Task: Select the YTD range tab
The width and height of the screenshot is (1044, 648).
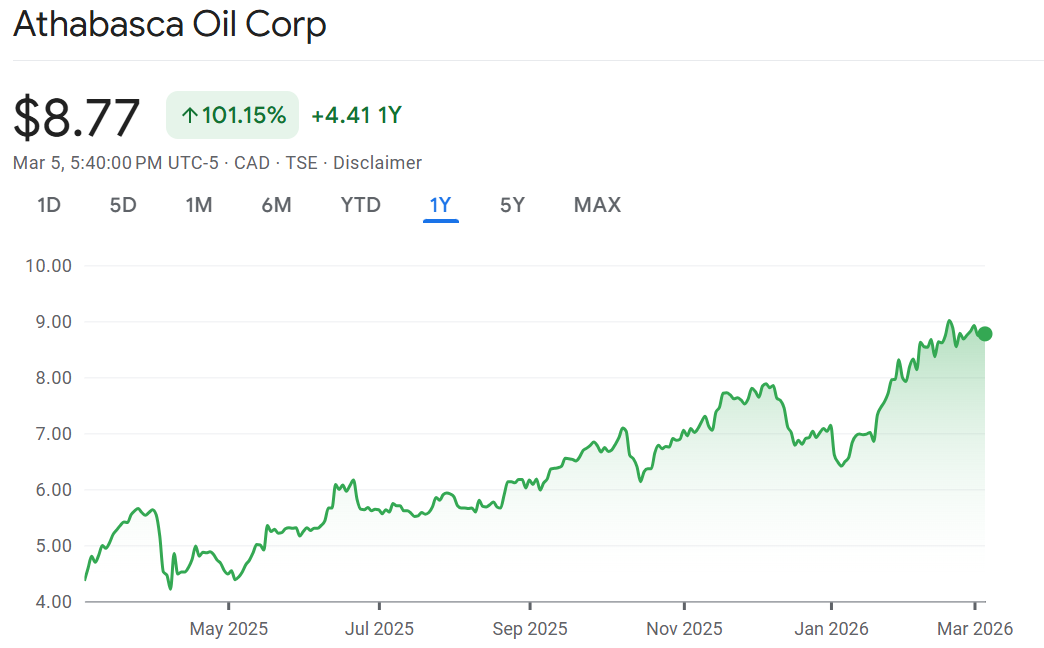Action: tap(360, 205)
